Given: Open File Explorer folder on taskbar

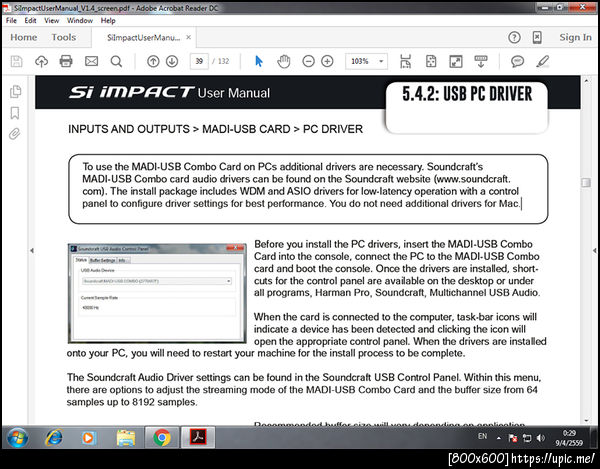Looking at the screenshot, I should pyautogui.click(x=126, y=437).
